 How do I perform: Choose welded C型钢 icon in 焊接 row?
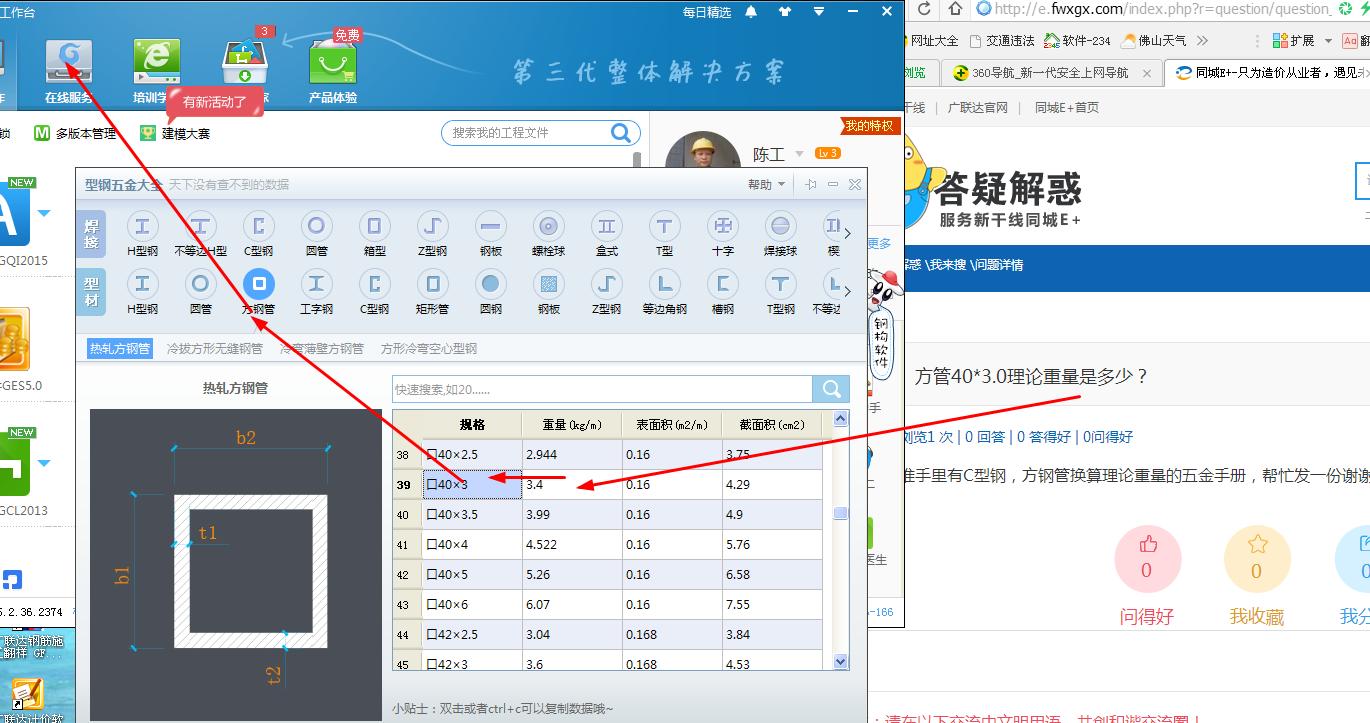(259, 226)
